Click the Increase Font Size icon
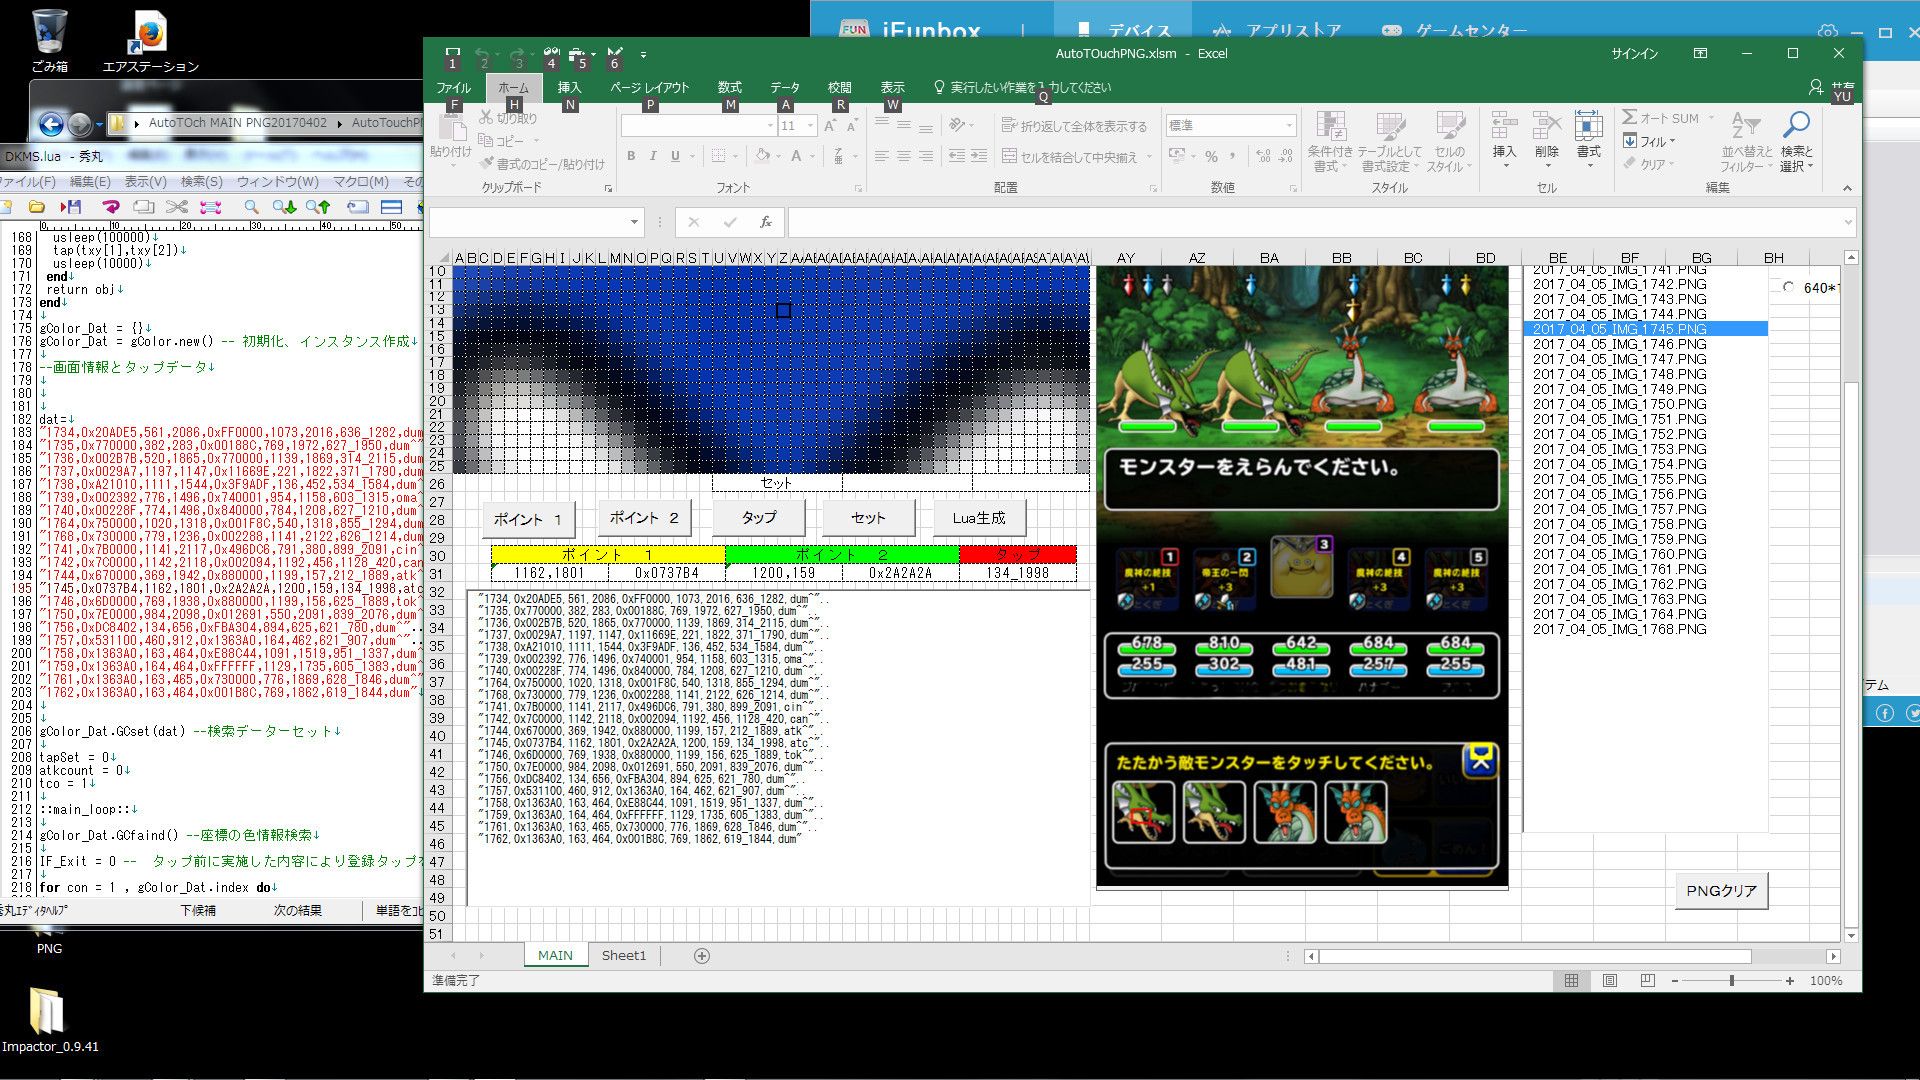Viewport: 1920px width, 1080px height. [x=829, y=126]
